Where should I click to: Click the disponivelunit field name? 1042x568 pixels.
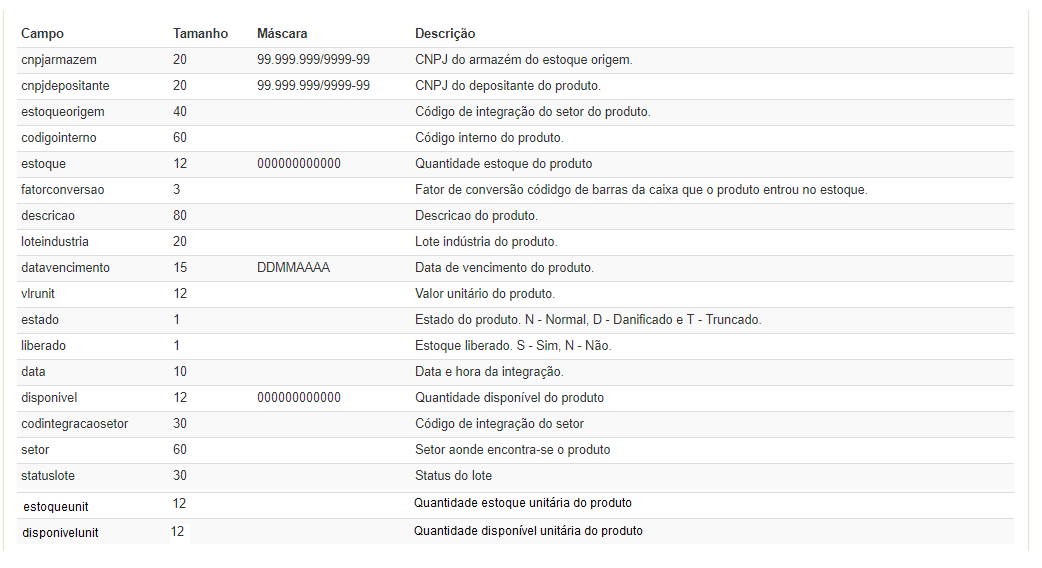pyautogui.click(x=60, y=533)
